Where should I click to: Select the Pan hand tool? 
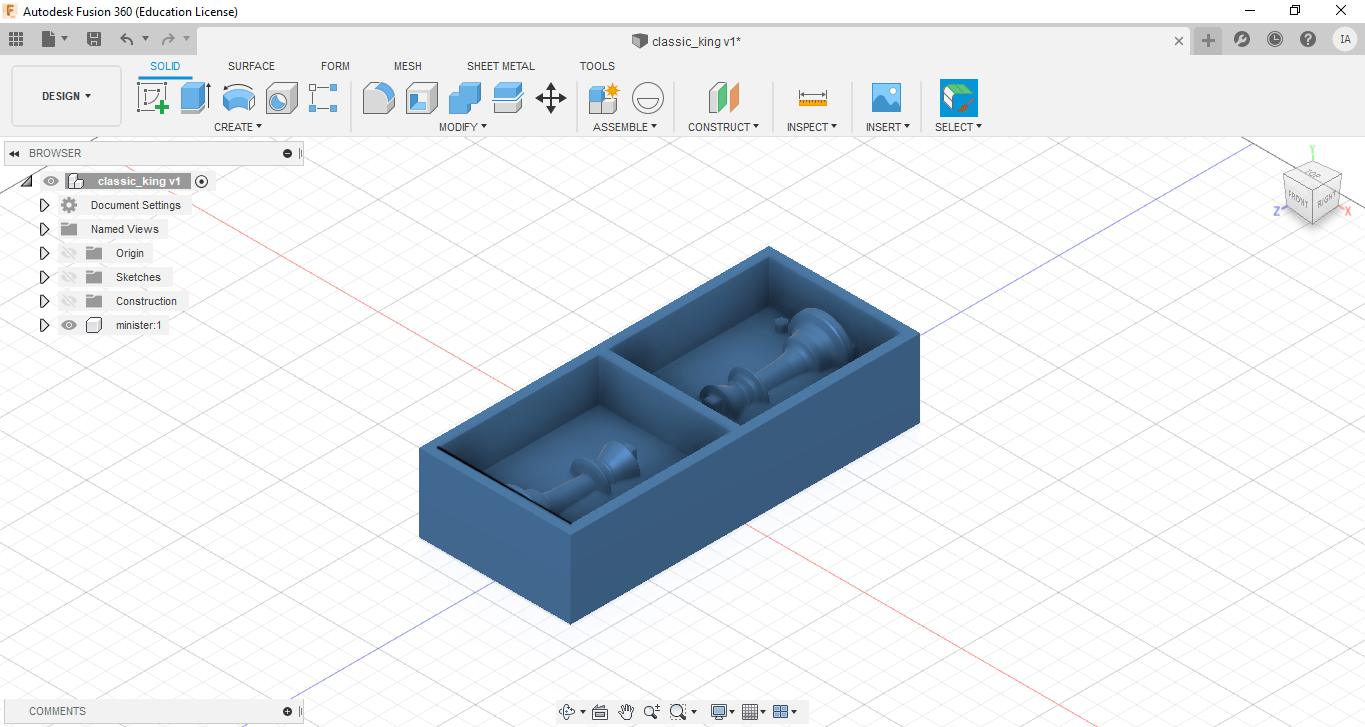[626, 712]
